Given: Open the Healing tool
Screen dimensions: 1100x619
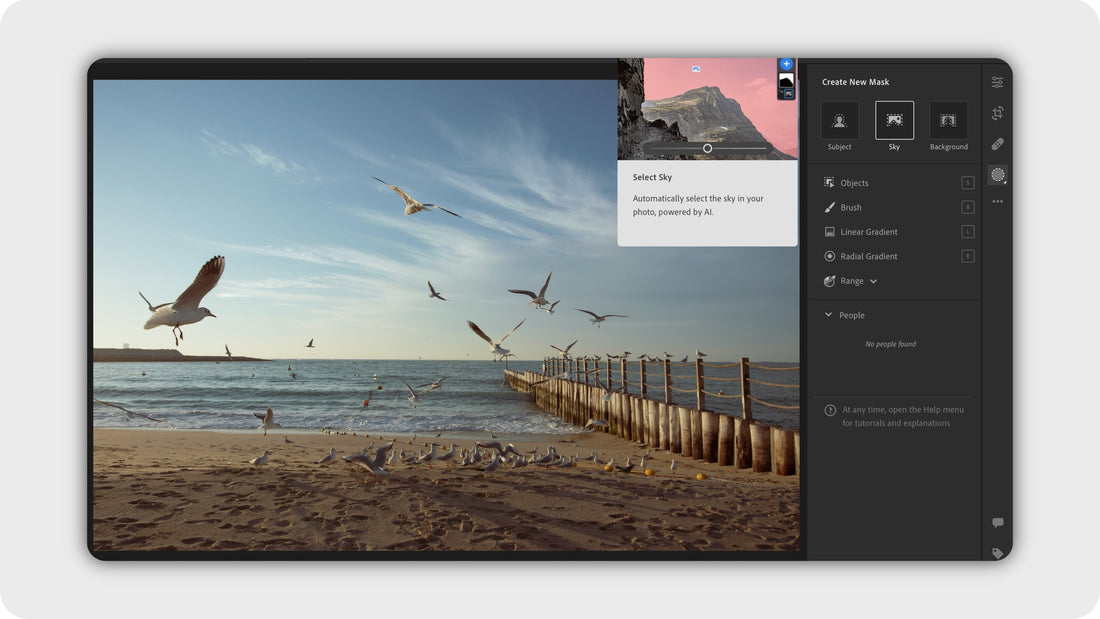Looking at the screenshot, I should click(997, 144).
